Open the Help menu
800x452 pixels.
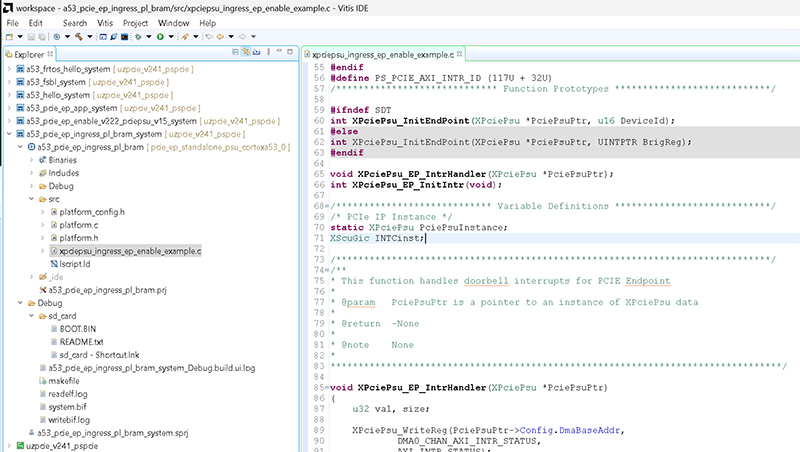point(207,23)
